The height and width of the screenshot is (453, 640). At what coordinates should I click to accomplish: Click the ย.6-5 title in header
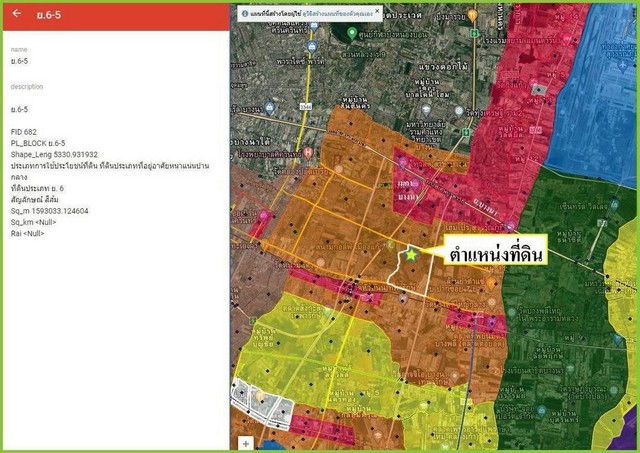tap(47, 14)
